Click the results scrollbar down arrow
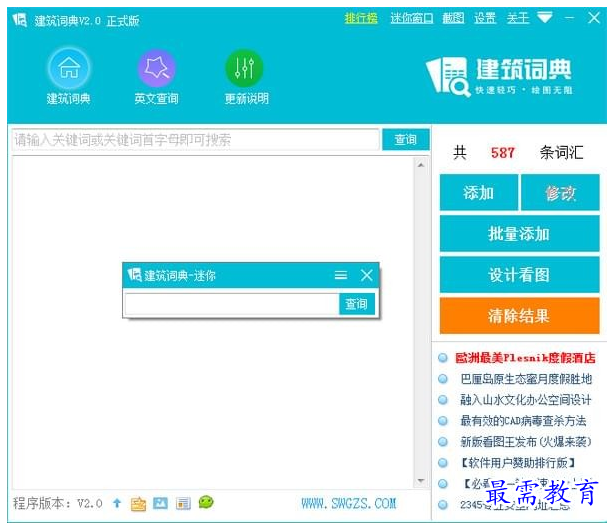 point(421,481)
